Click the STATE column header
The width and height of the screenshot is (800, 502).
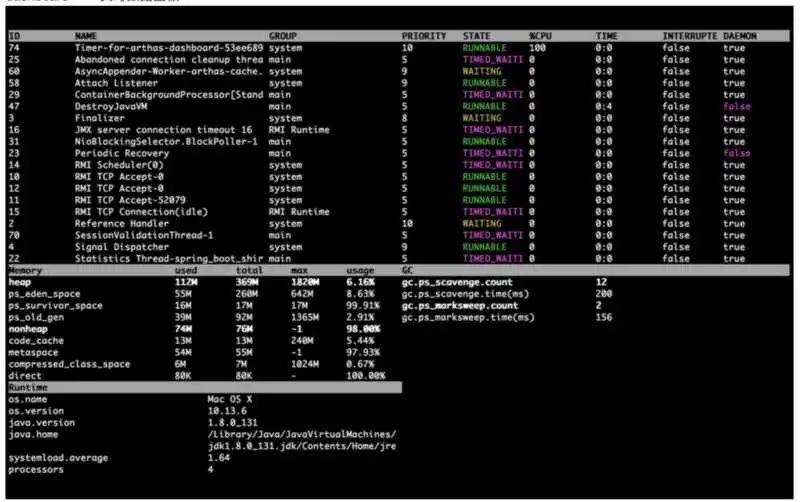[x=476, y=36]
